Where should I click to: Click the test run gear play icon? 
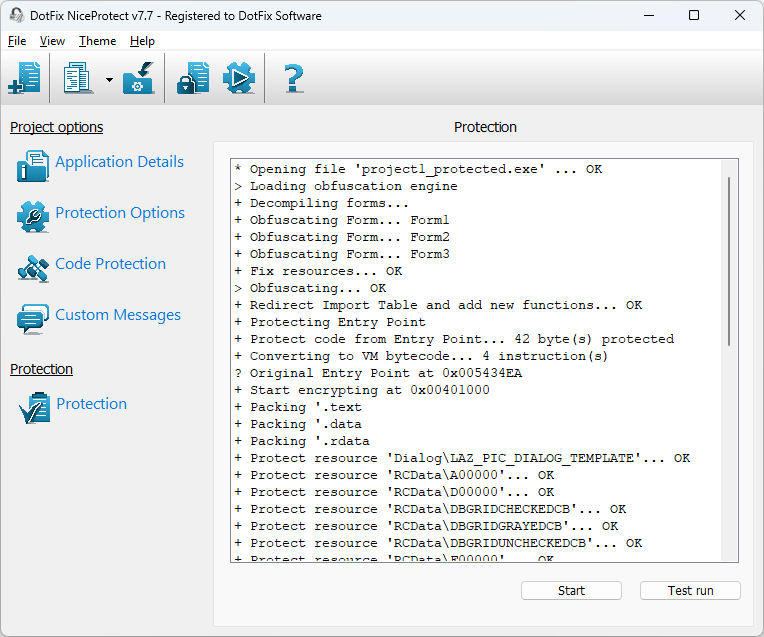click(x=239, y=77)
